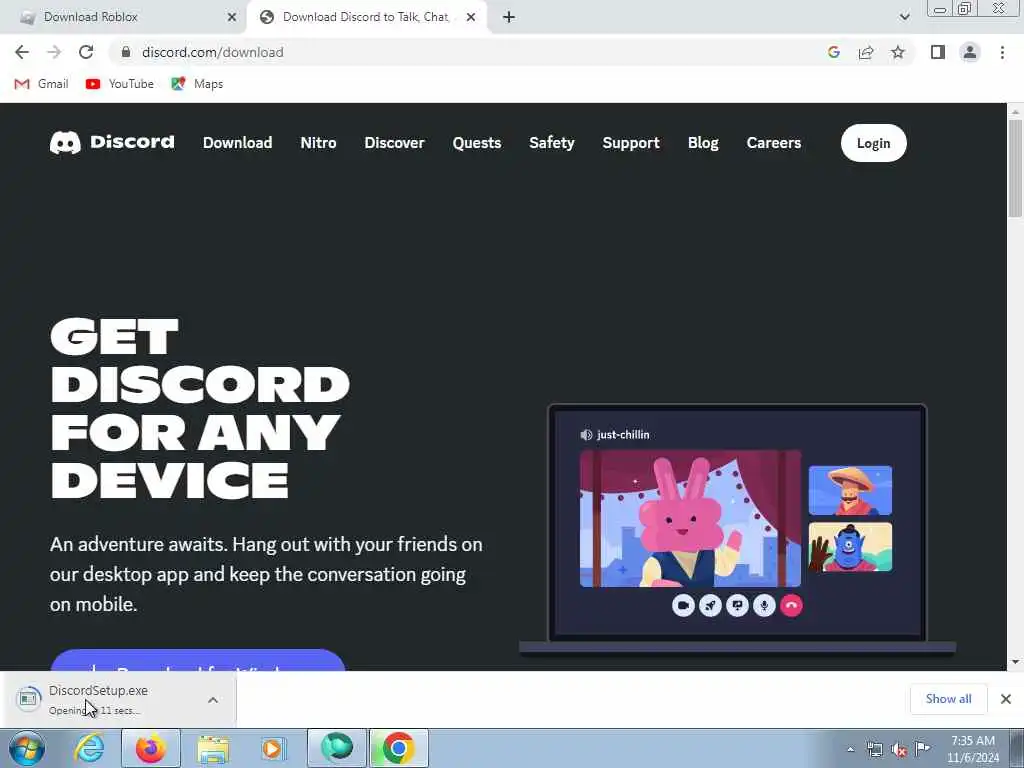Open the media player taskbar icon
This screenshot has height=768, width=1024.
(x=273, y=748)
